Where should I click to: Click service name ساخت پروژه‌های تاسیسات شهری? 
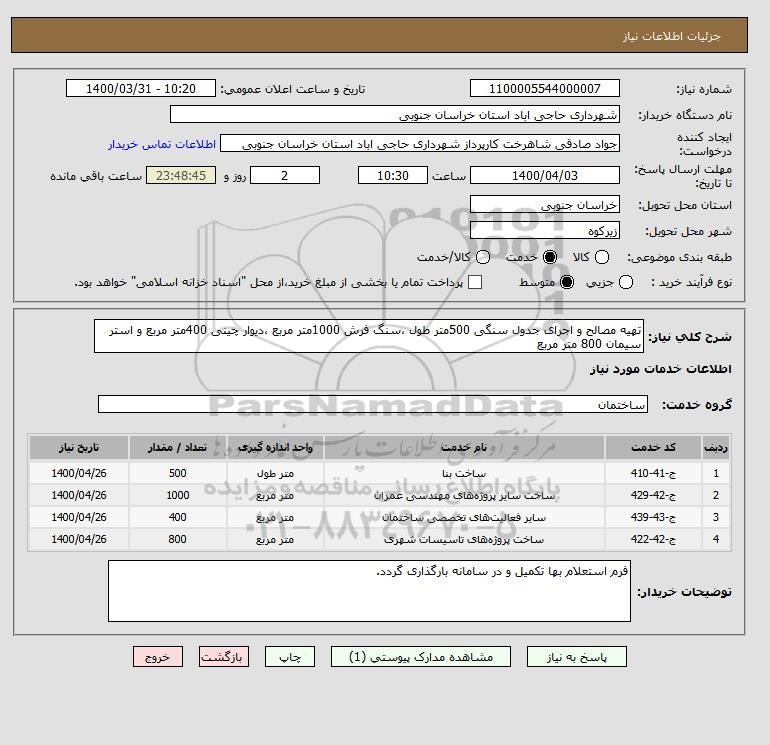(464, 540)
